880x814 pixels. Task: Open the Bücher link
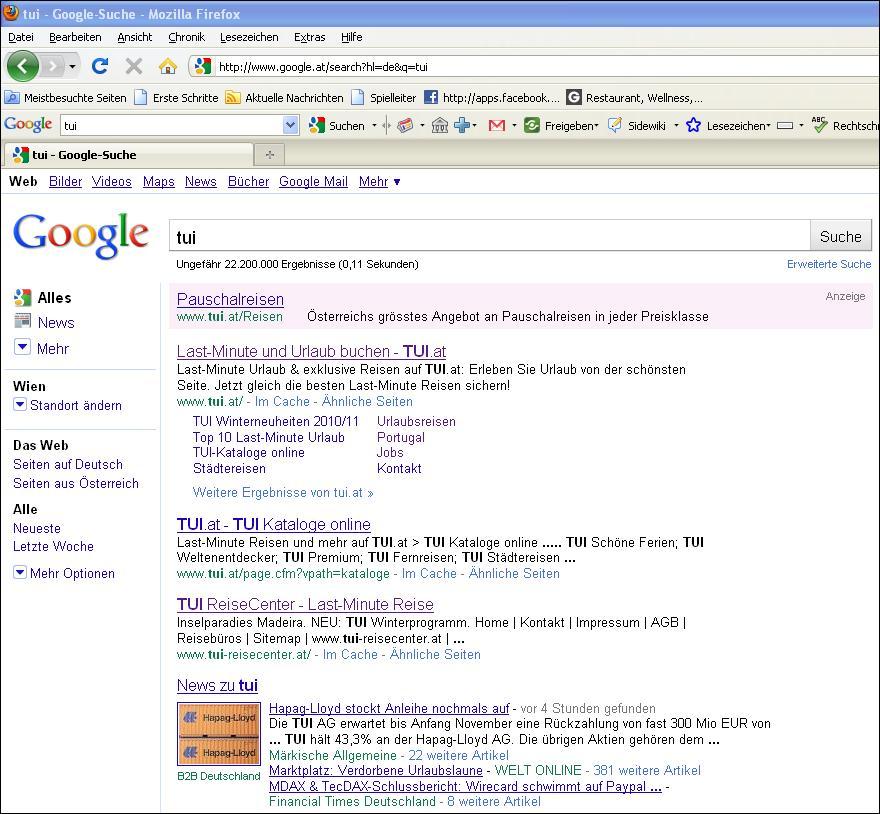pos(249,182)
